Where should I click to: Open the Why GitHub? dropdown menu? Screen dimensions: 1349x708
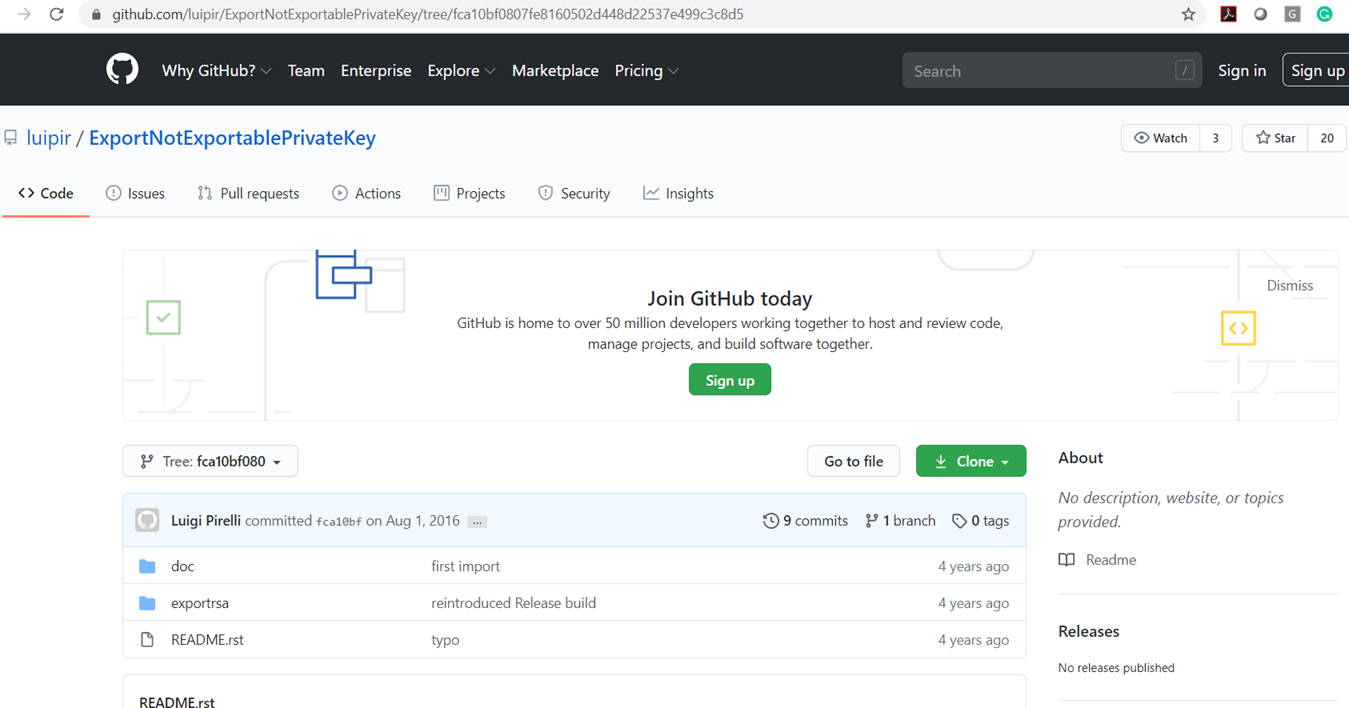(216, 71)
